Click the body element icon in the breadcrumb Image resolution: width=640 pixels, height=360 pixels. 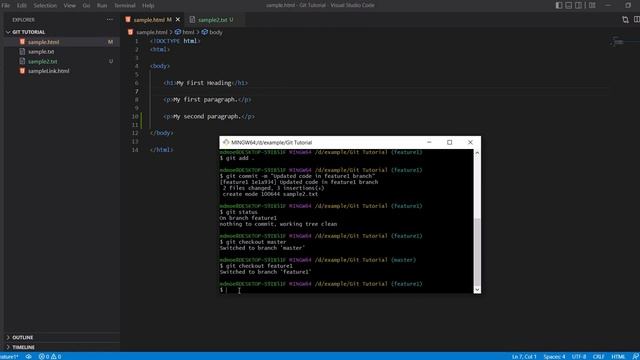[204, 32]
